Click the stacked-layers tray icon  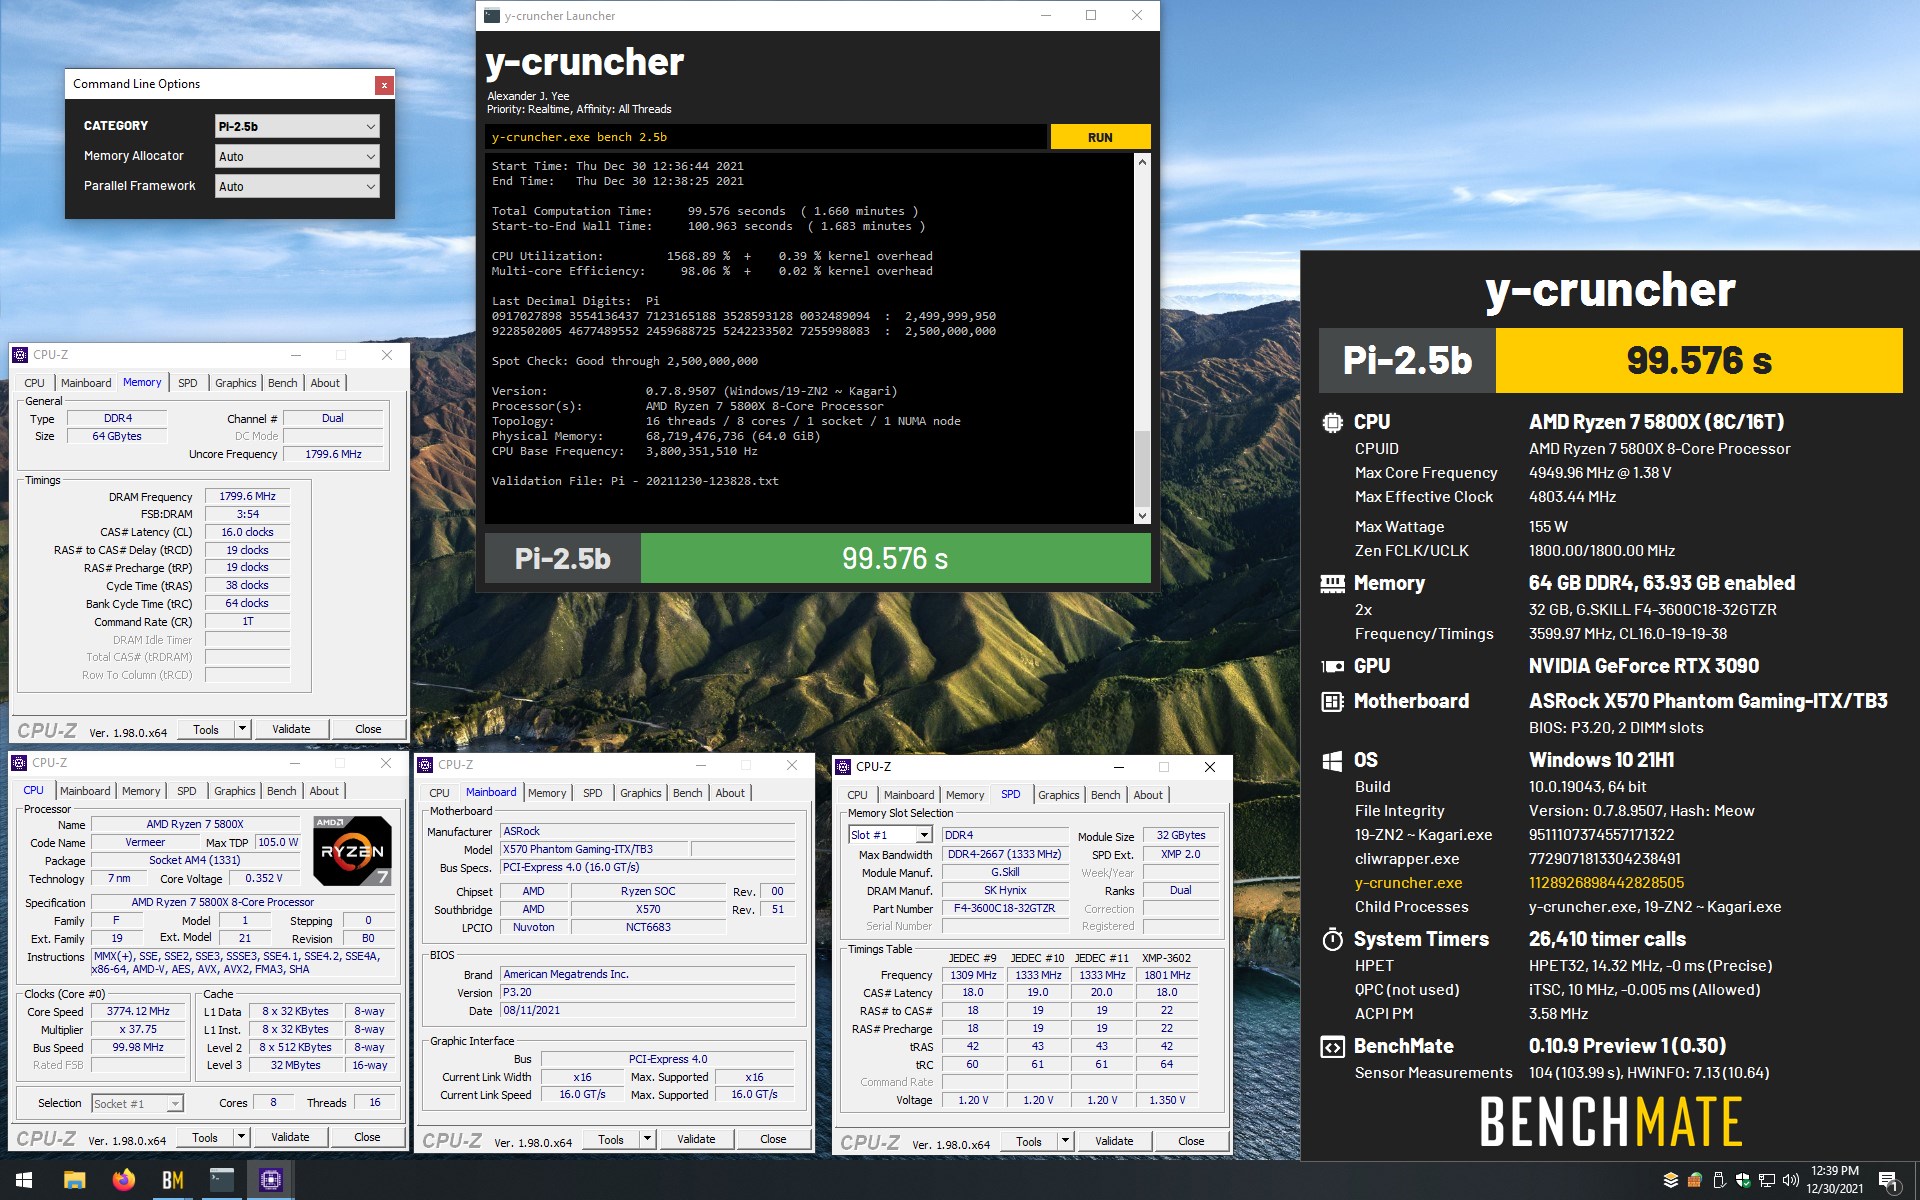pos(1670,1180)
